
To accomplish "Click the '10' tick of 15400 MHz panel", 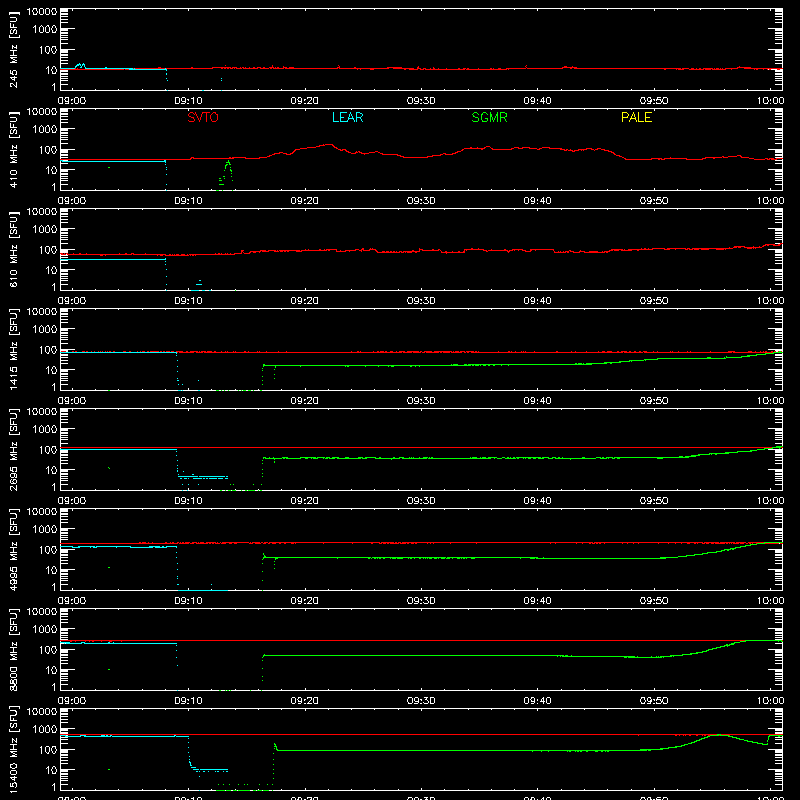I will pyautogui.click(x=52, y=770).
